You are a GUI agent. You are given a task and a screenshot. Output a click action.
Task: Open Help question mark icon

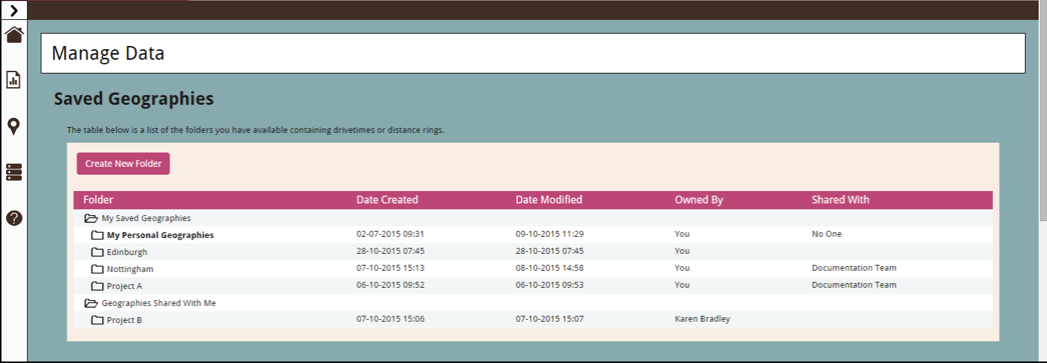click(14, 218)
